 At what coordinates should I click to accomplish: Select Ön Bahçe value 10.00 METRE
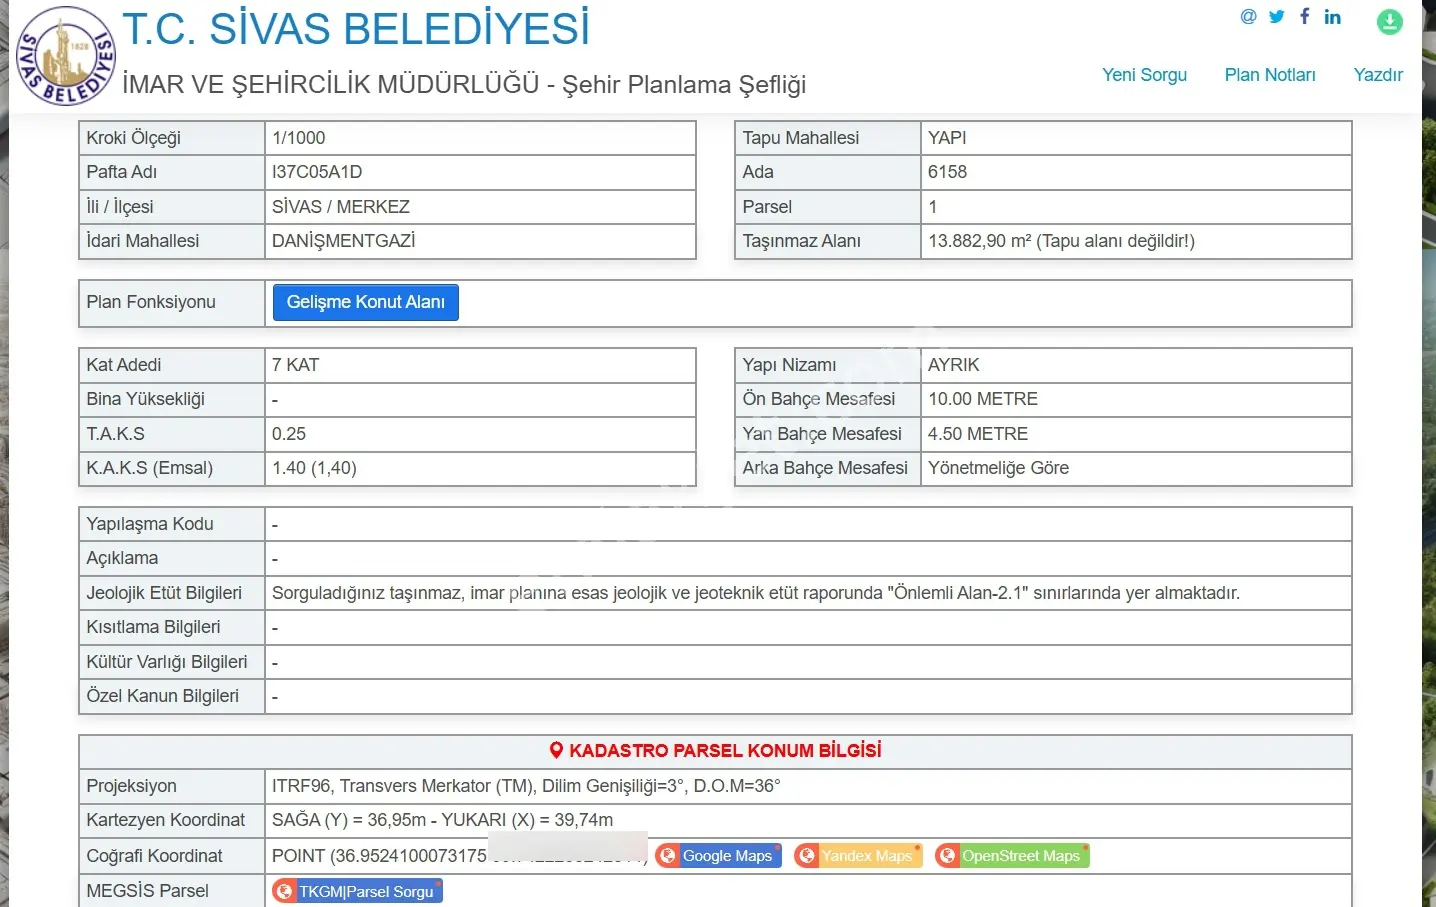click(x=983, y=399)
